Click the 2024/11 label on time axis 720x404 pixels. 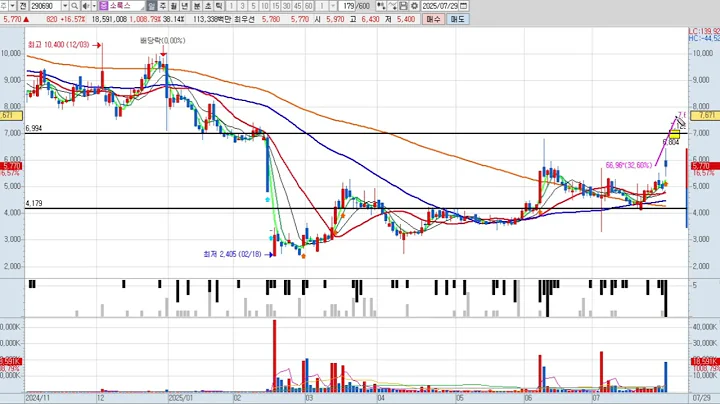click(37, 398)
